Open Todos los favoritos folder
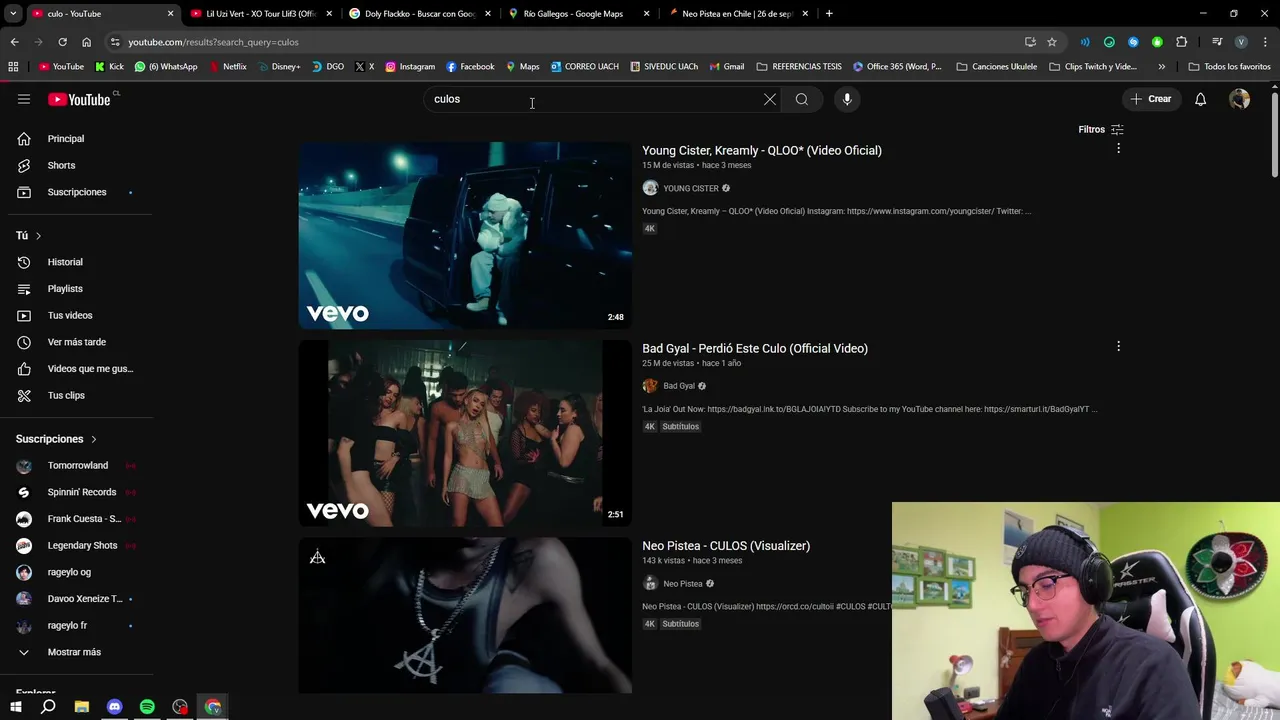The width and height of the screenshot is (1280, 720). click(1229, 67)
